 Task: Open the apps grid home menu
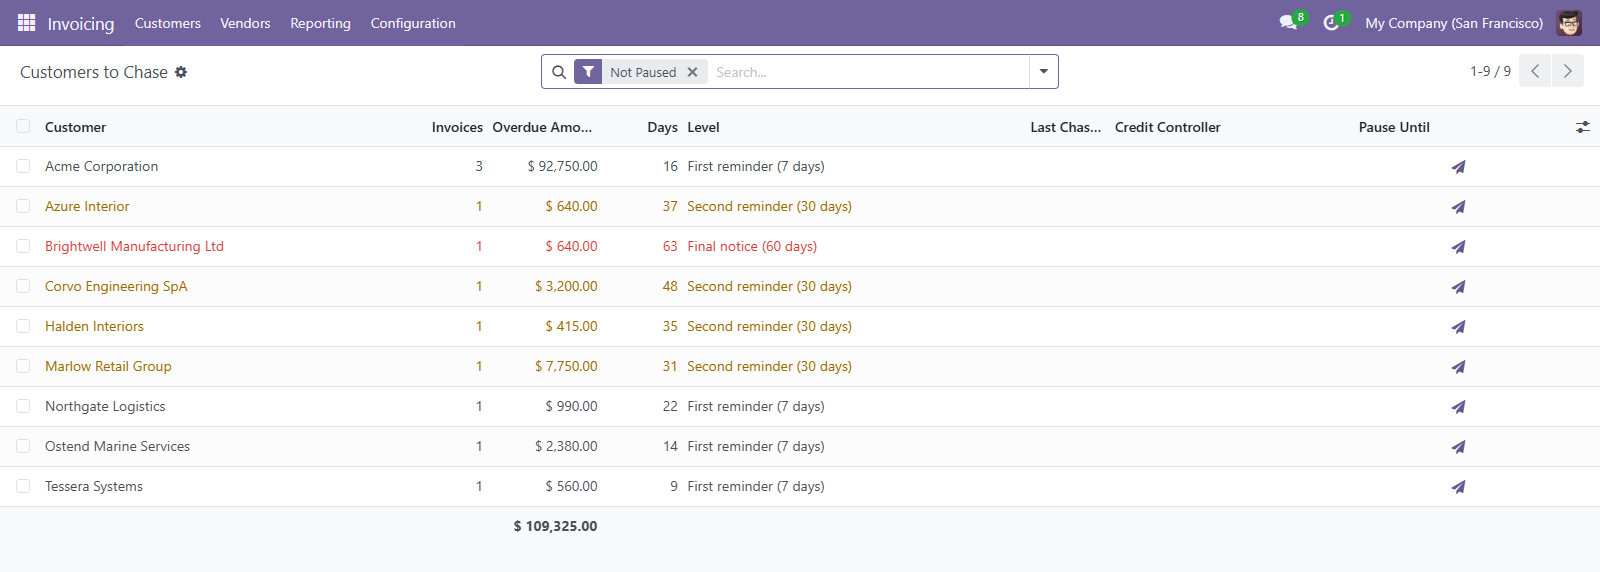(x=27, y=22)
